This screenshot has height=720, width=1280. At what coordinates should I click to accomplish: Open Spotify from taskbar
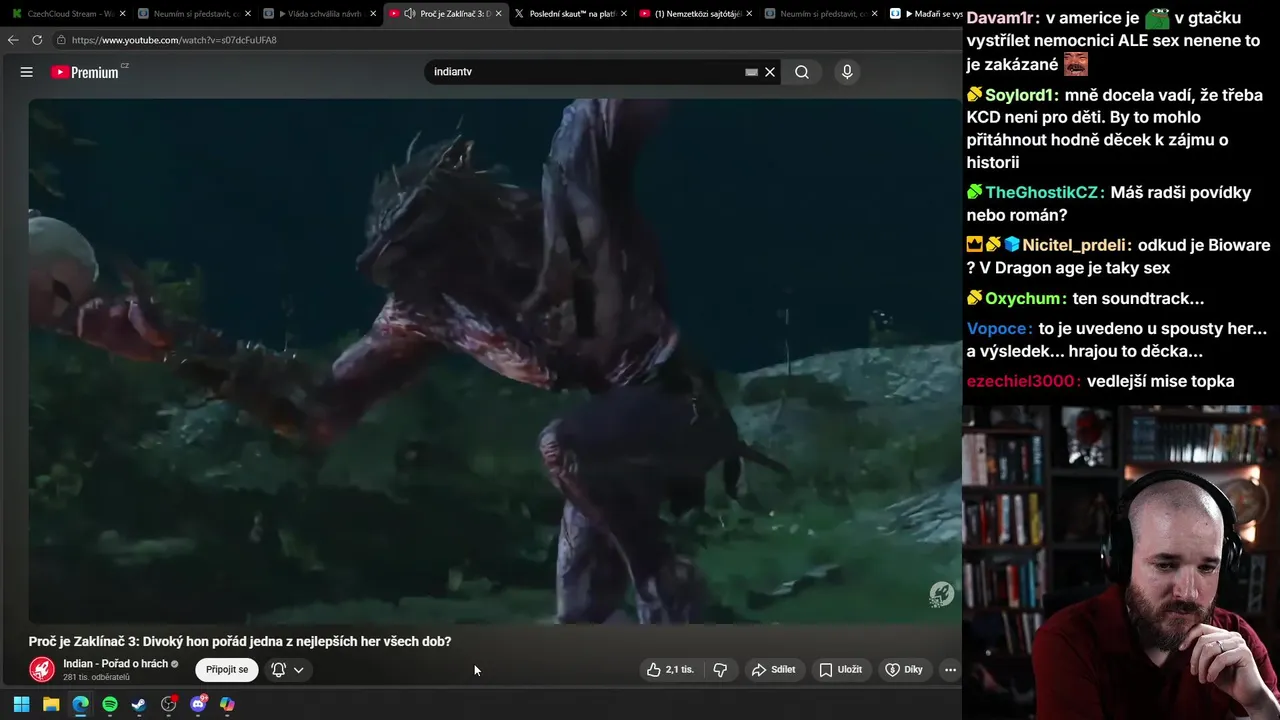[x=110, y=704]
